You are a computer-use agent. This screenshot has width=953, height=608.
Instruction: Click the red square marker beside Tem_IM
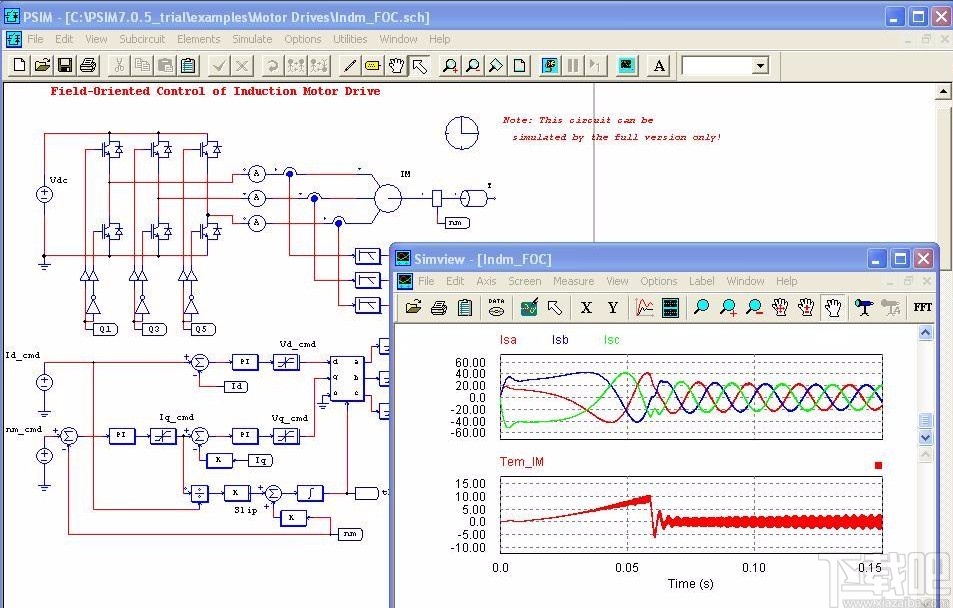[x=878, y=465]
